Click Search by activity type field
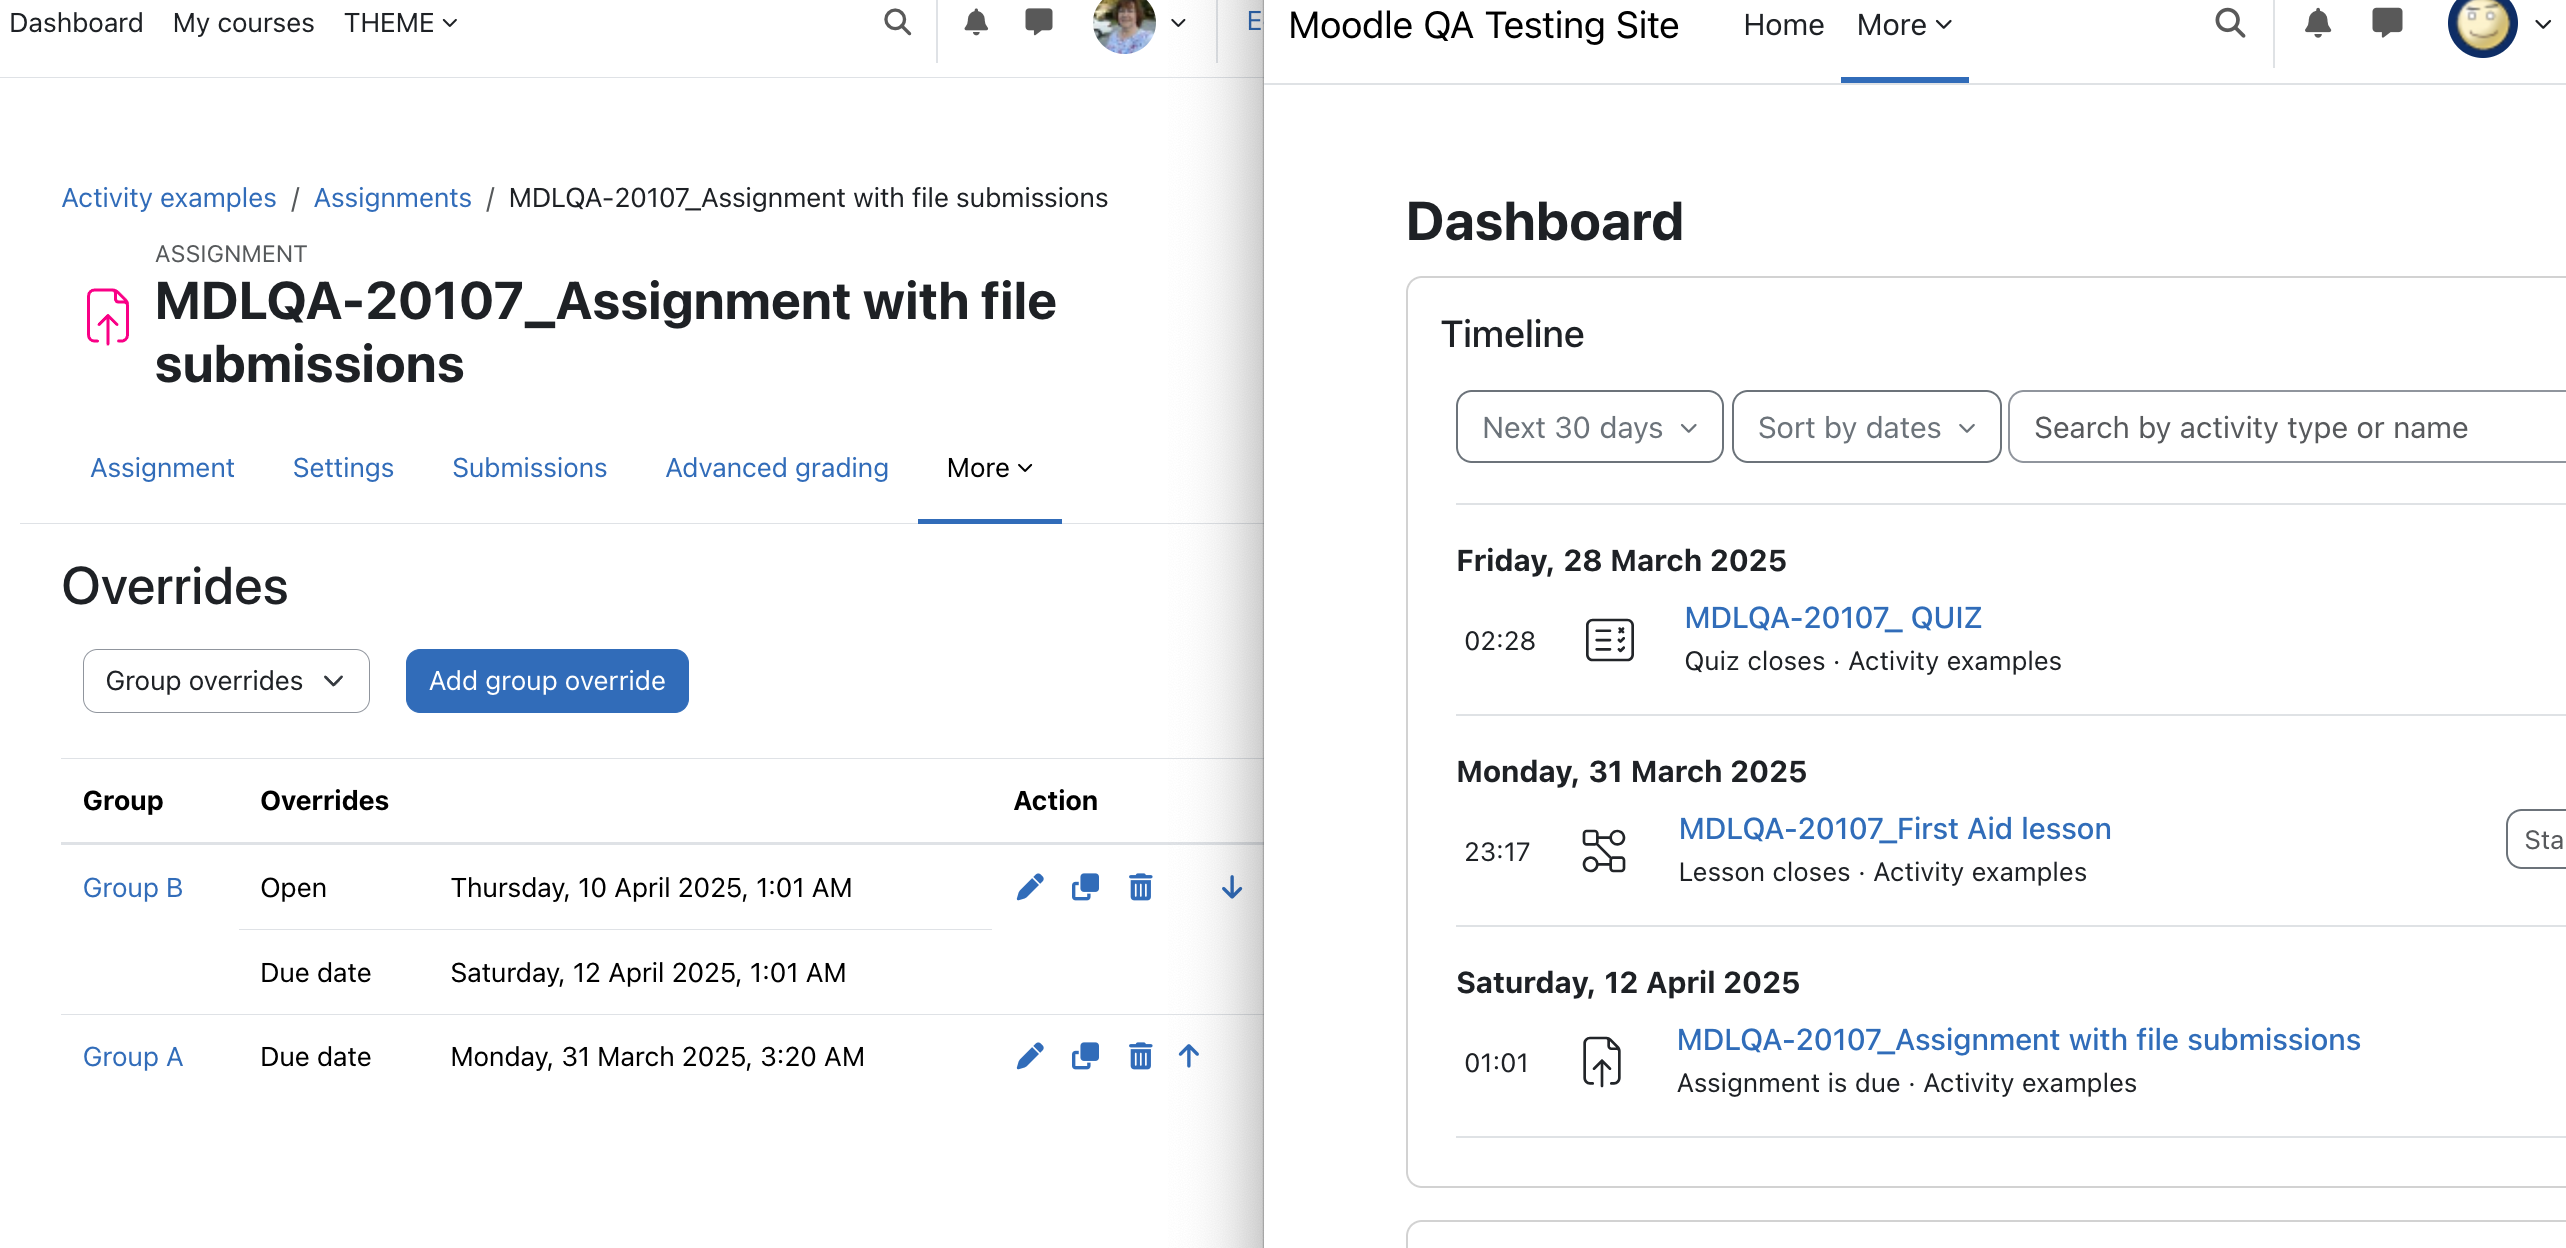 click(2287, 427)
